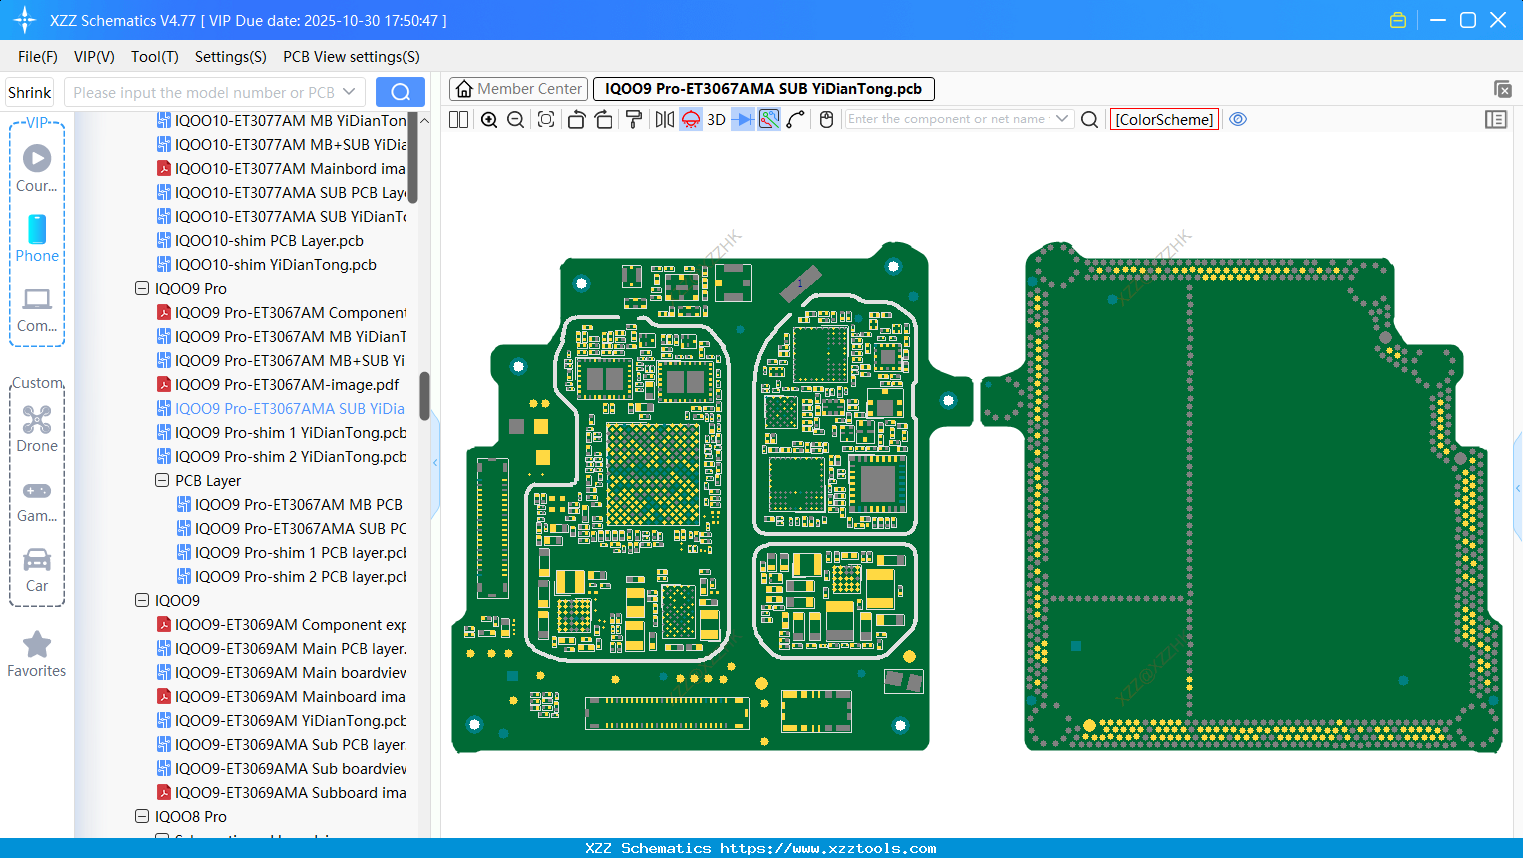Click the zoom in magnifier icon
The height and width of the screenshot is (858, 1523).
(489, 120)
